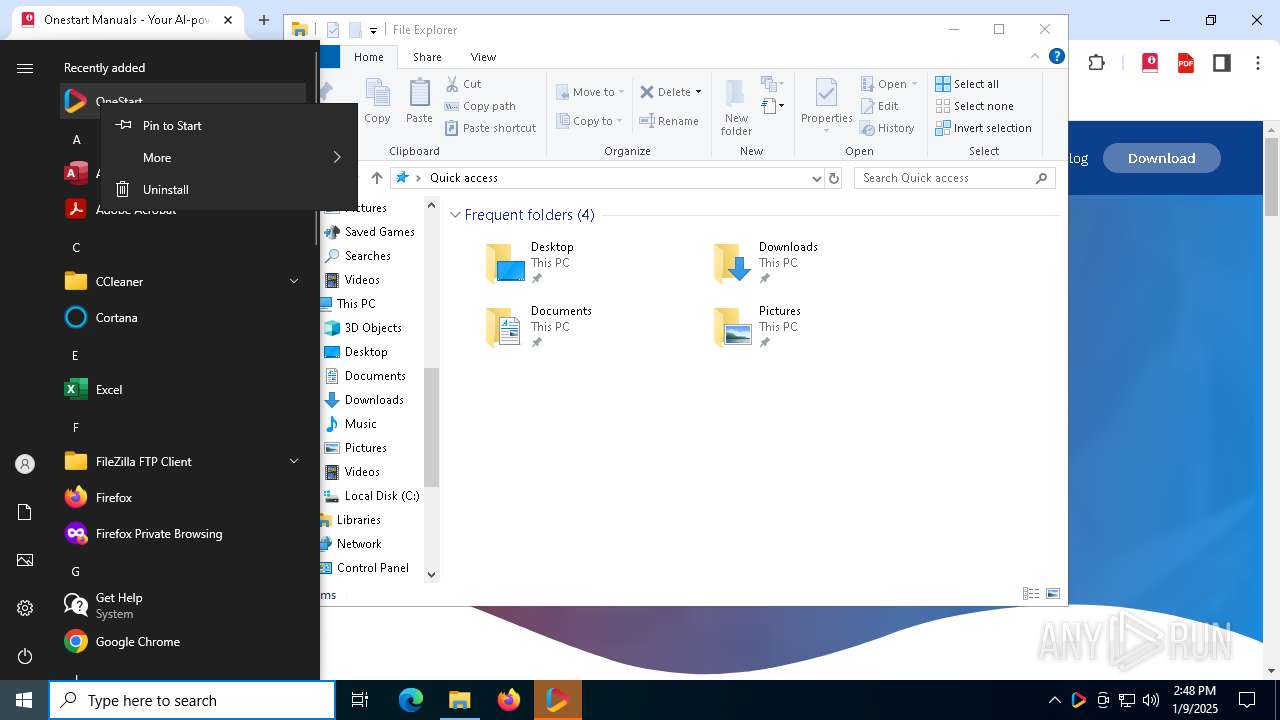Switch to large icons view
1280x720 pixels.
(1053, 594)
